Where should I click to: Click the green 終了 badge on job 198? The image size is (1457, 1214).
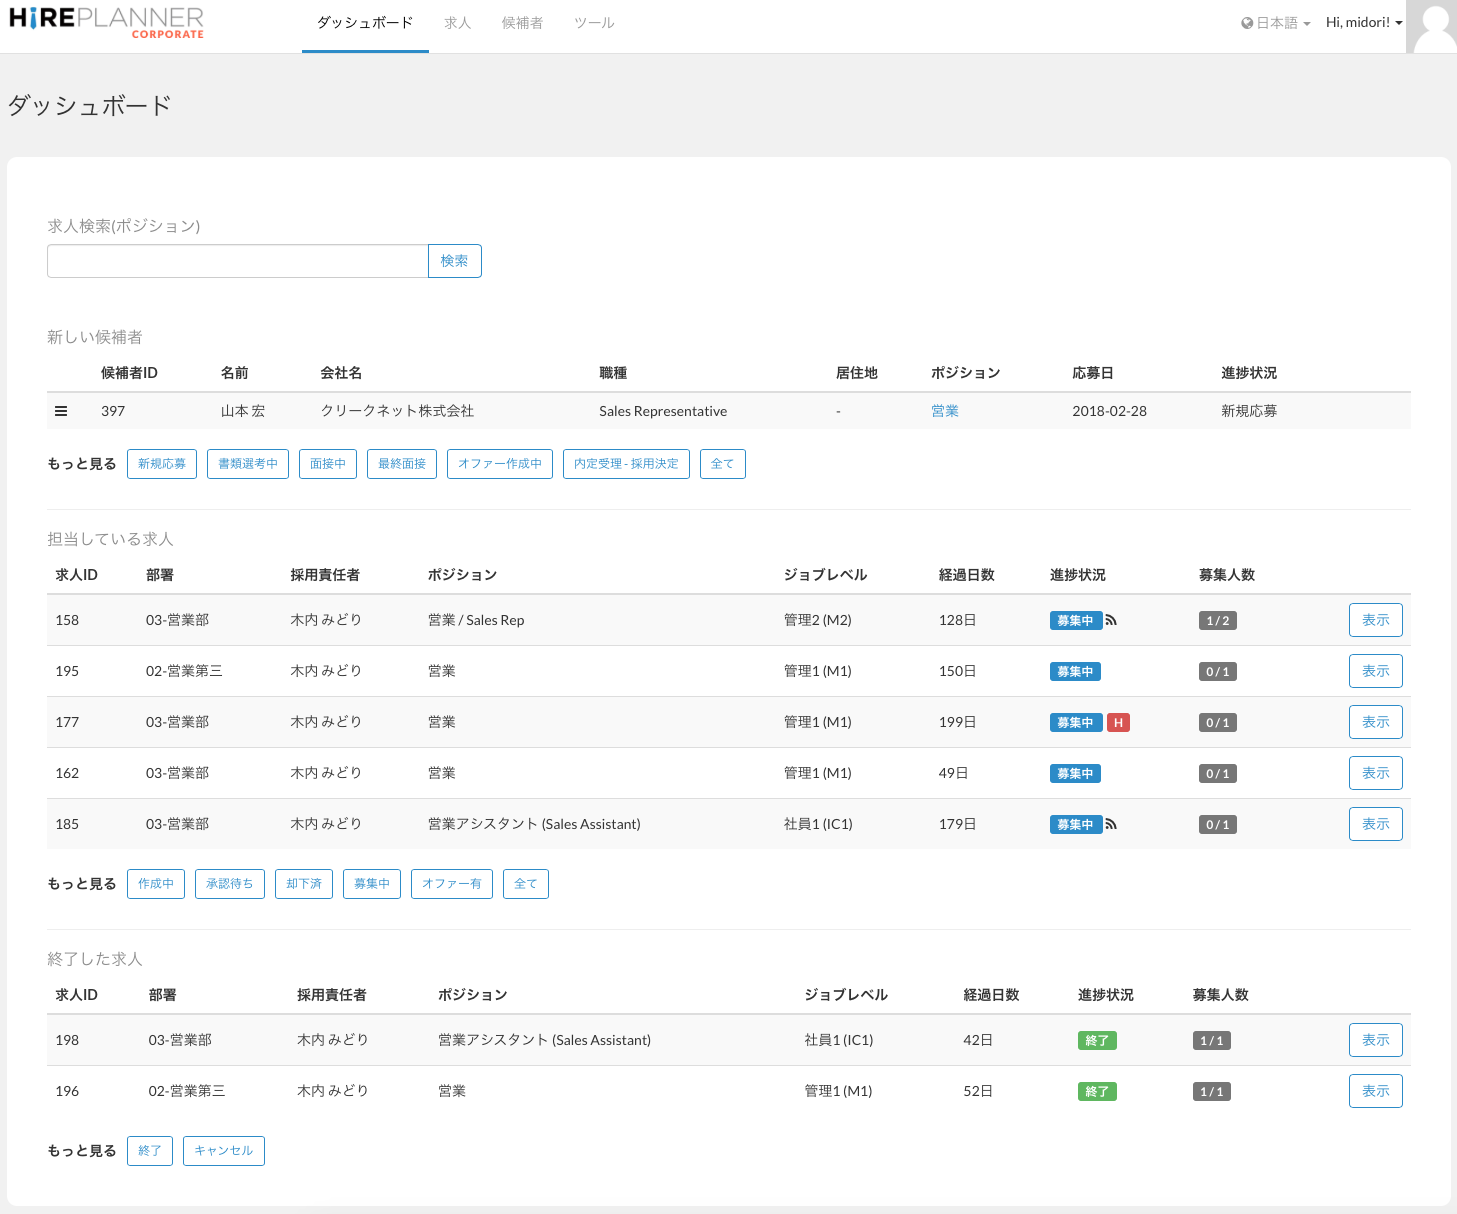pyautogui.click(x=1097, y=1041)
